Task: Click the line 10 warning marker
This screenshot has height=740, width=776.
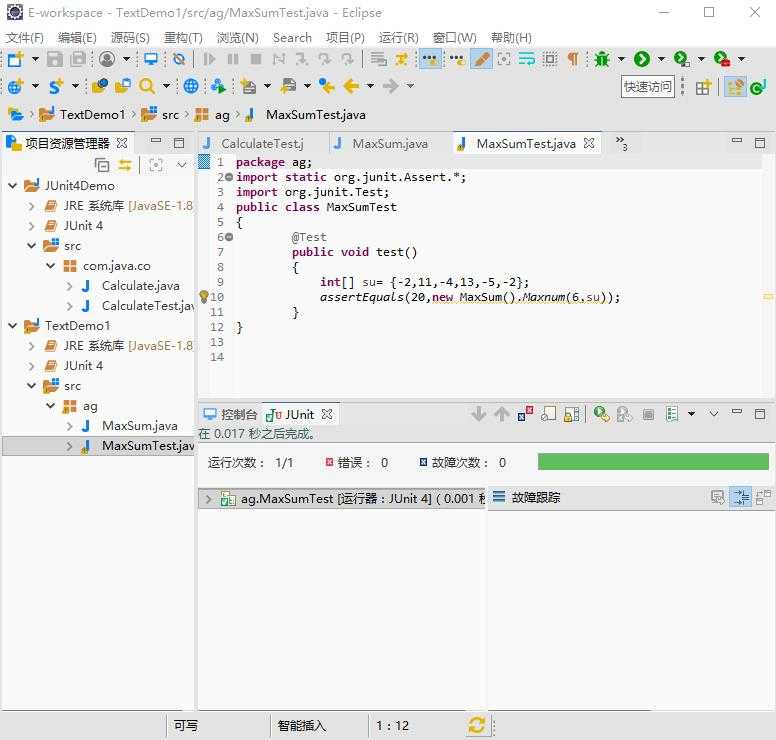Action: 203,296
